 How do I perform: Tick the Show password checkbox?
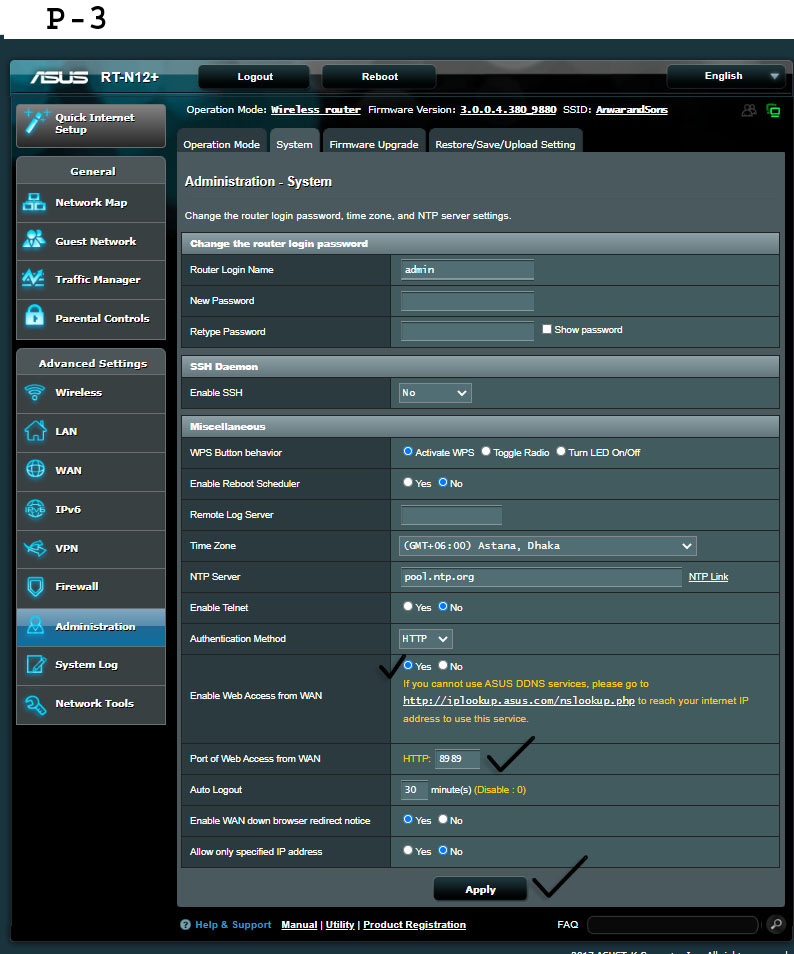(547, 329)
